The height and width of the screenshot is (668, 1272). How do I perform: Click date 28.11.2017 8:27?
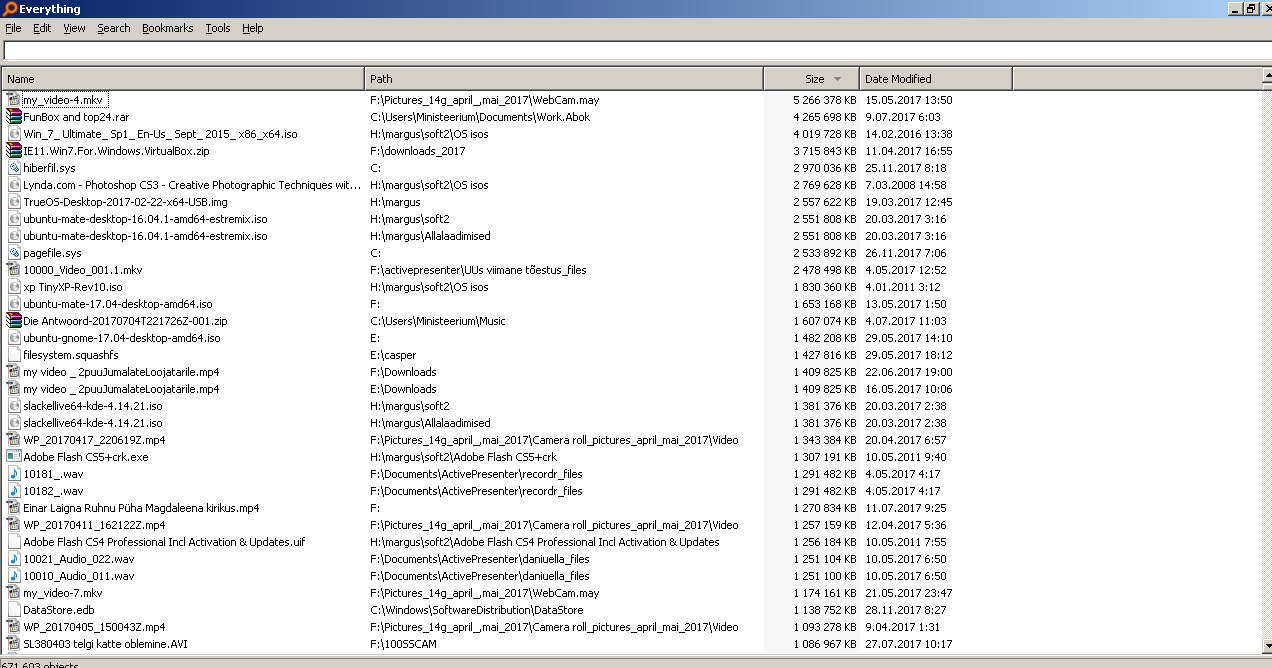coord(908,610)
